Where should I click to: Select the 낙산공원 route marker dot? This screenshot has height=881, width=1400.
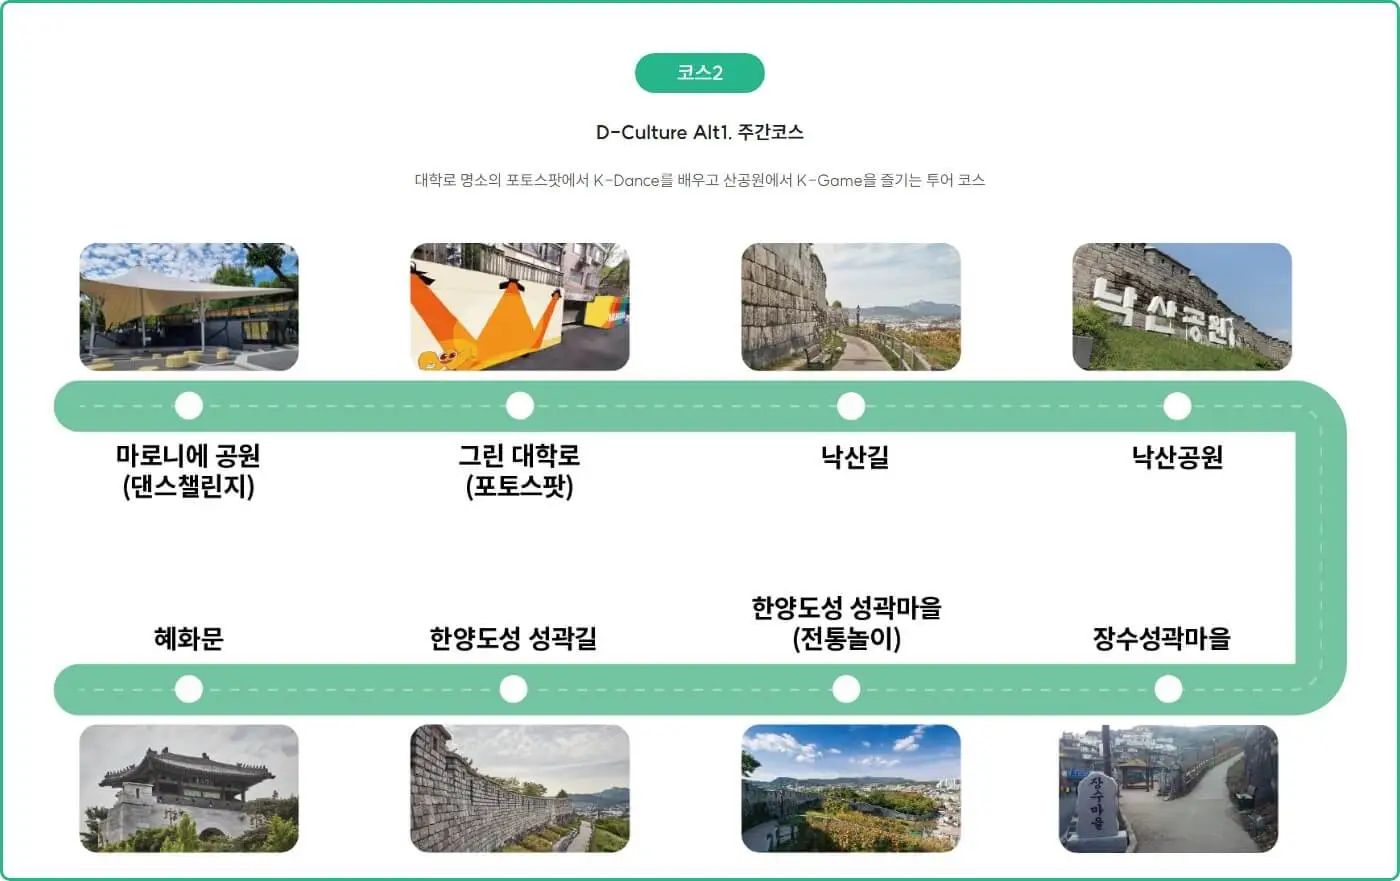click(x=1177, y=405)
